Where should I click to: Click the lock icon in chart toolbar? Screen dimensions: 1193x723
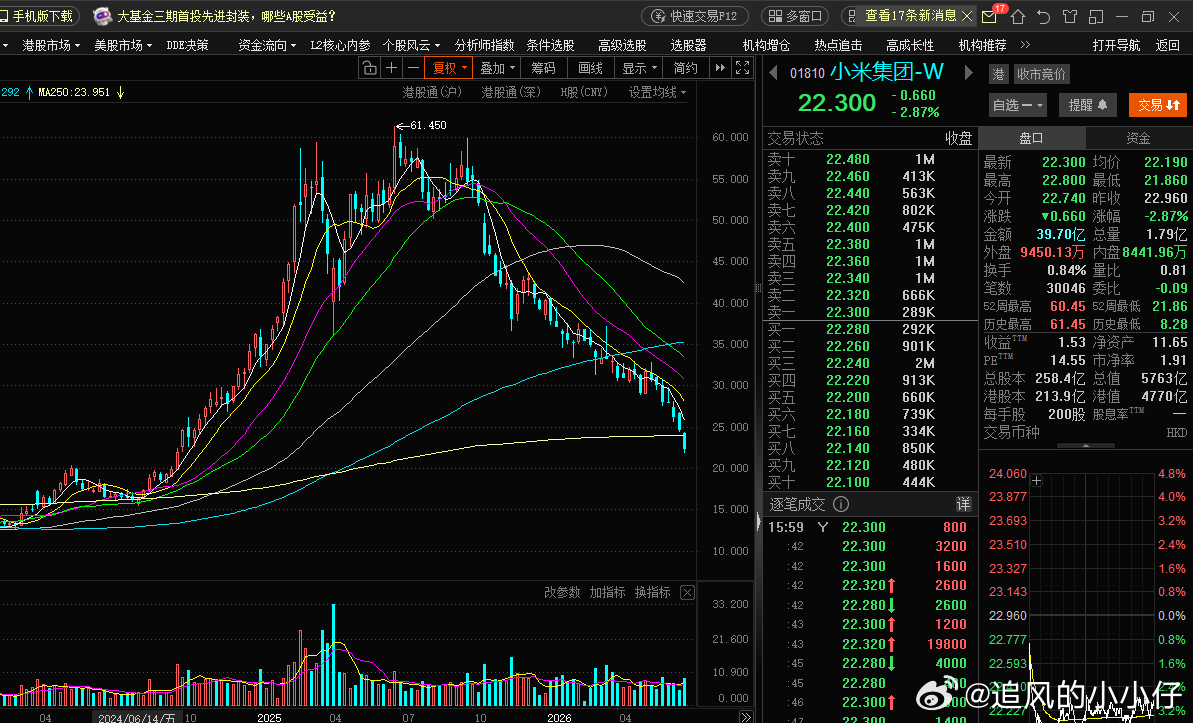click(369, 68)
